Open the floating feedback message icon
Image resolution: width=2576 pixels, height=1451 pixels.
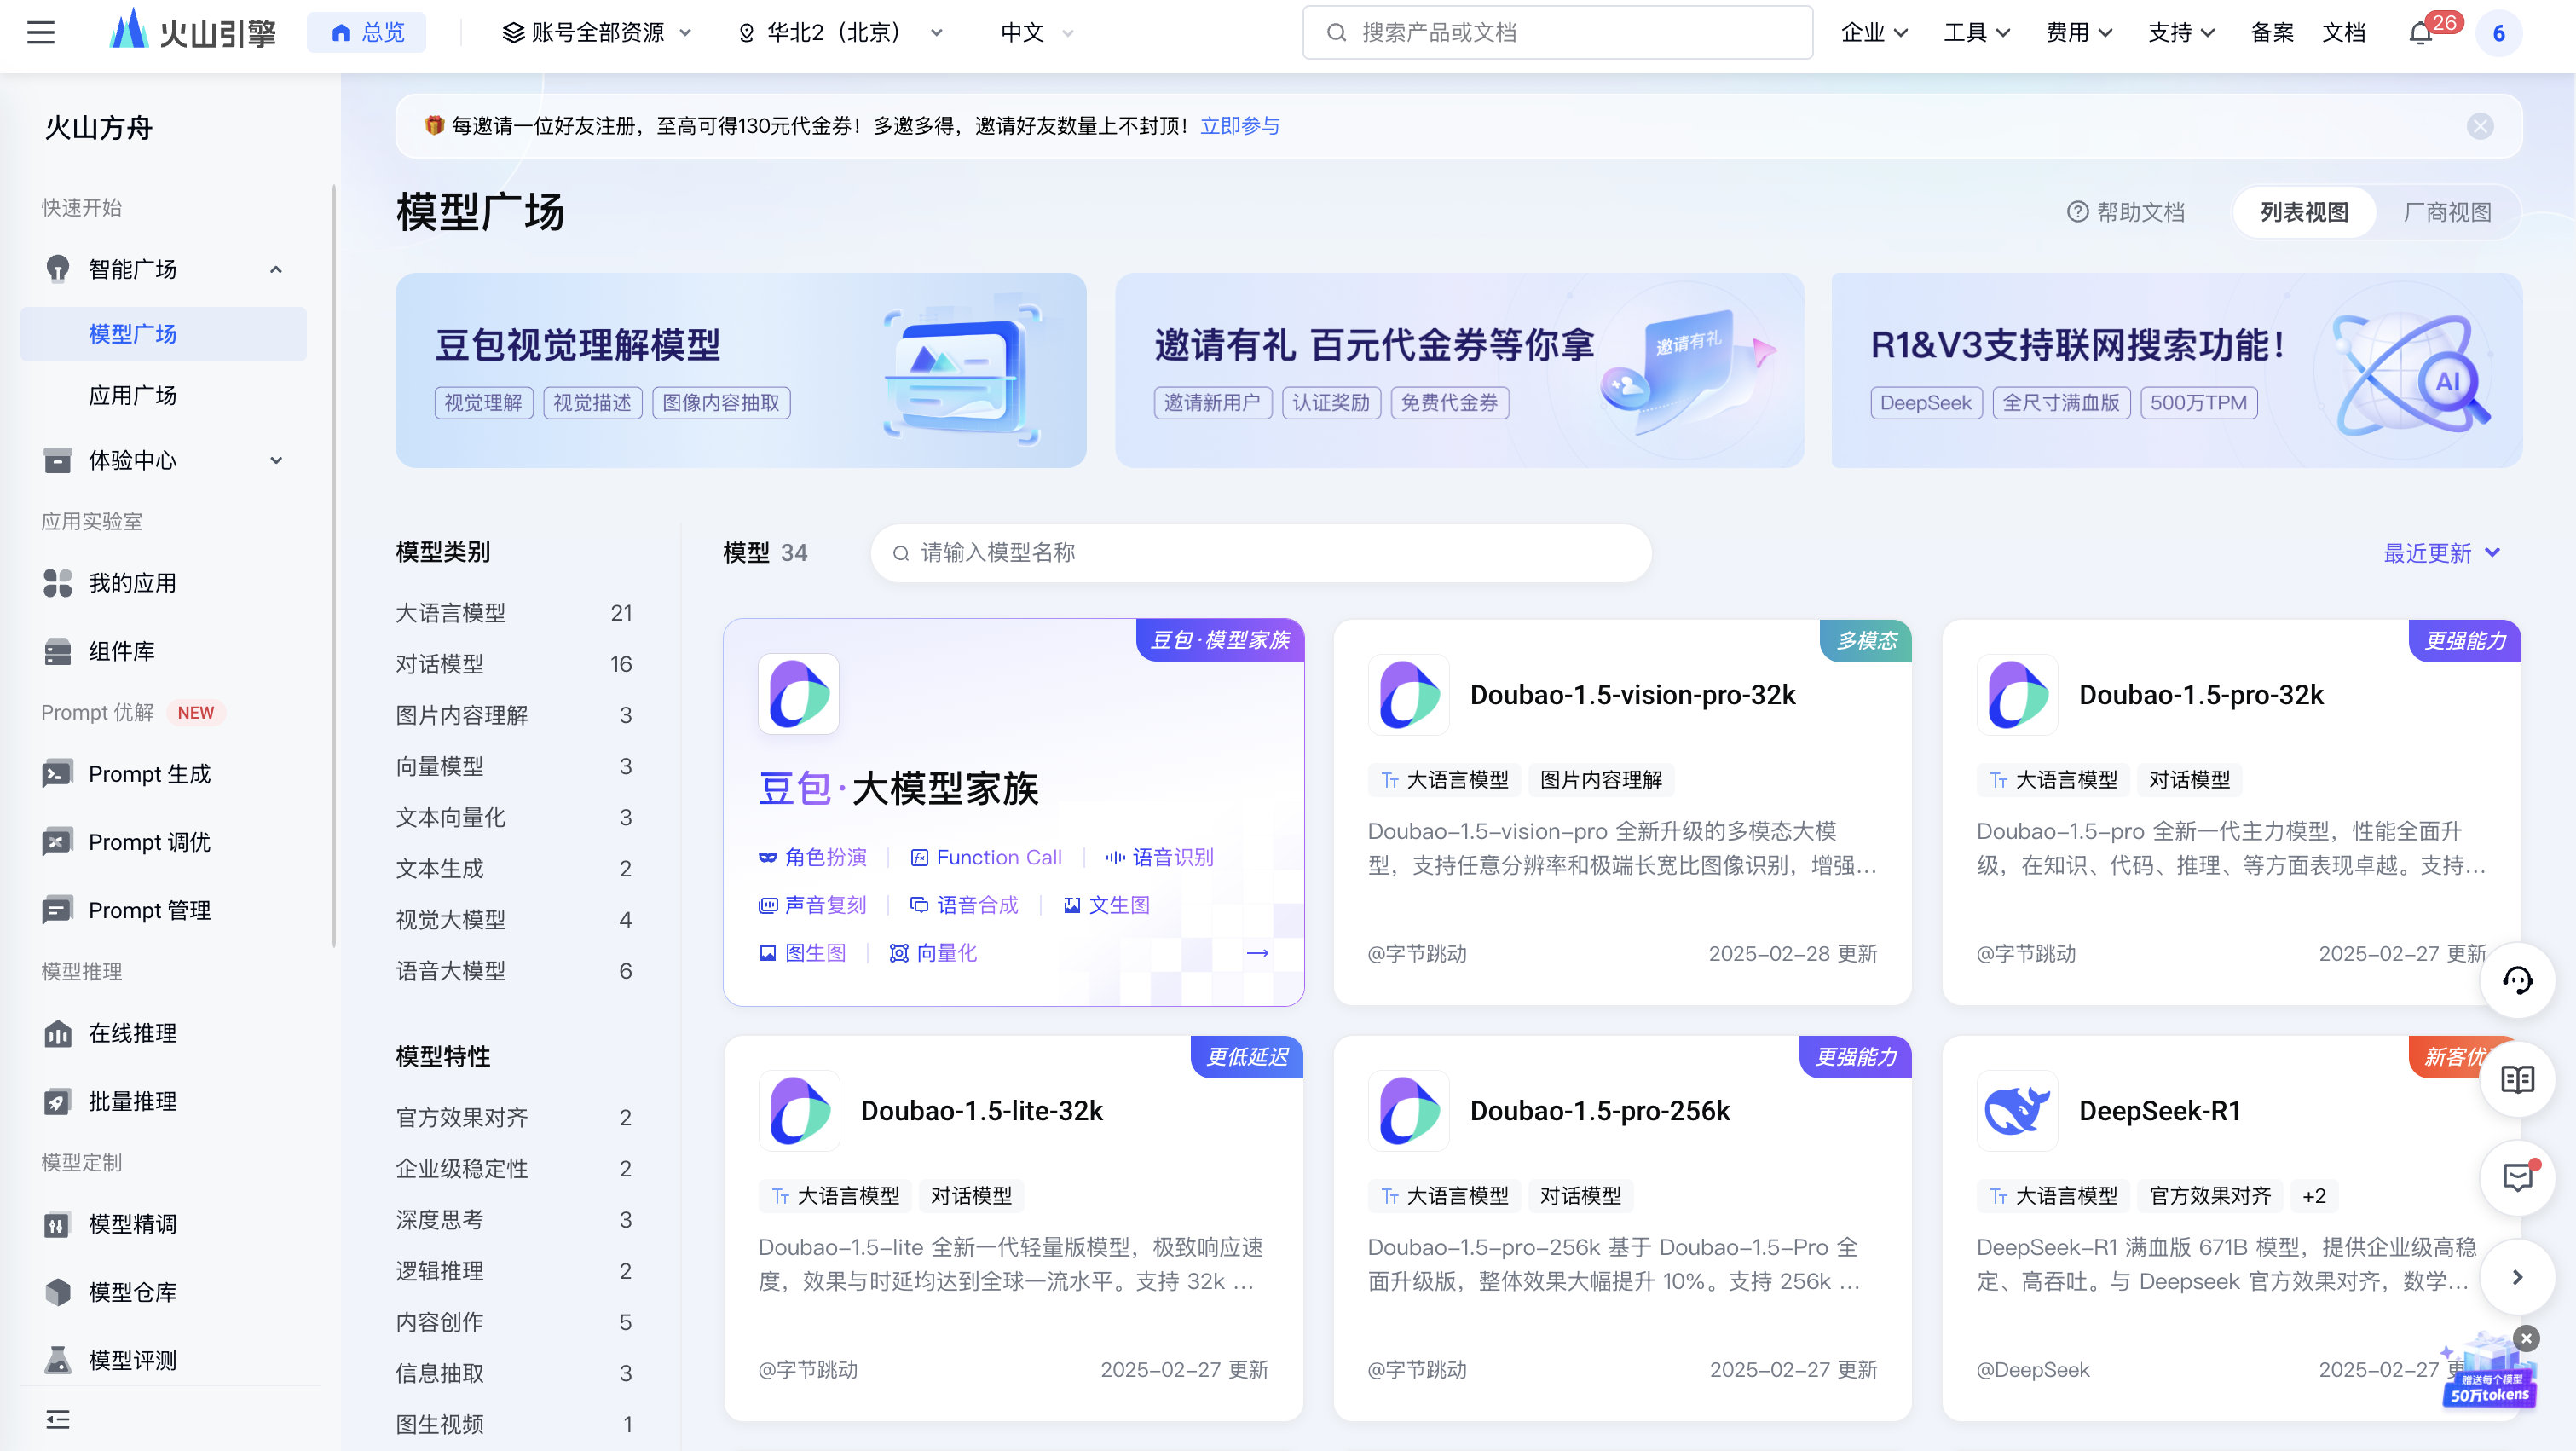2517,1177
